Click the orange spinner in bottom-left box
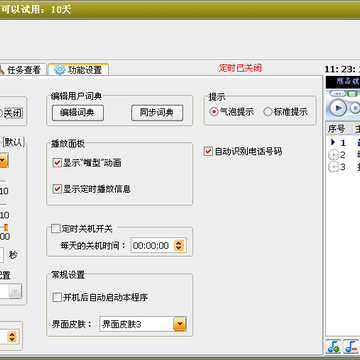The image size is (360, 360). (12, 336)
